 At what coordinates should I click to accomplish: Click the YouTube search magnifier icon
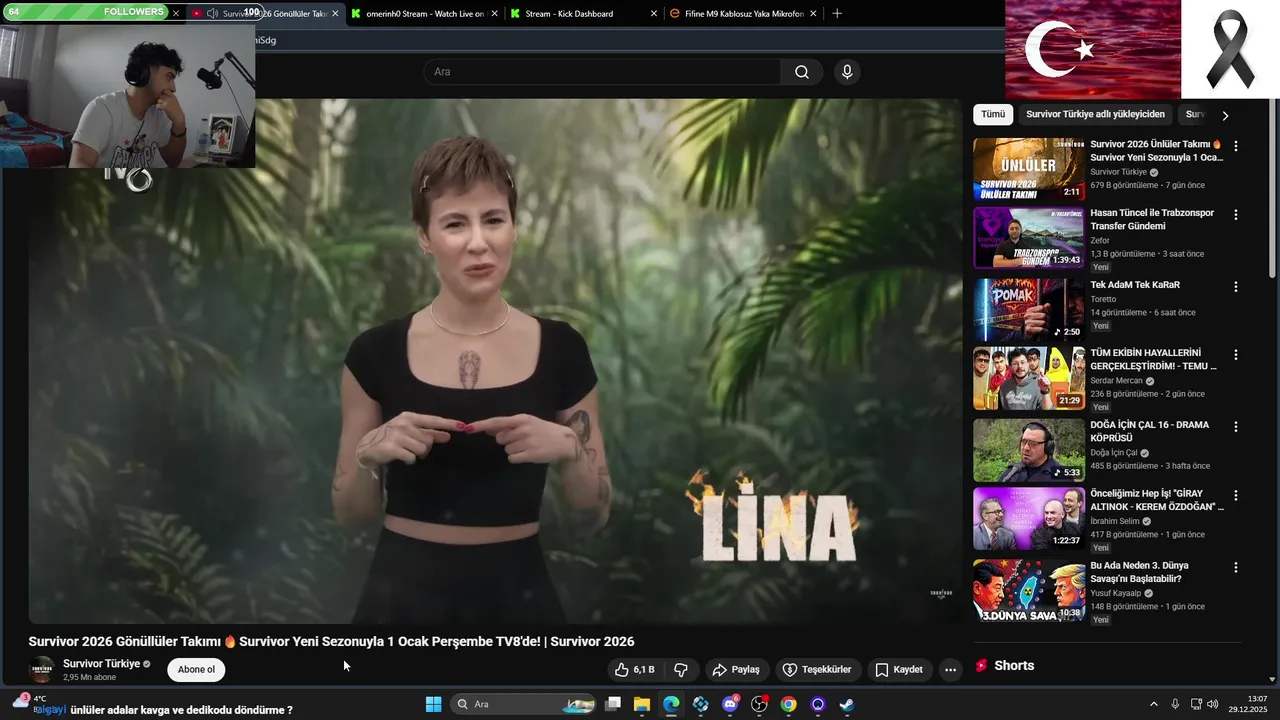point(801,72)
